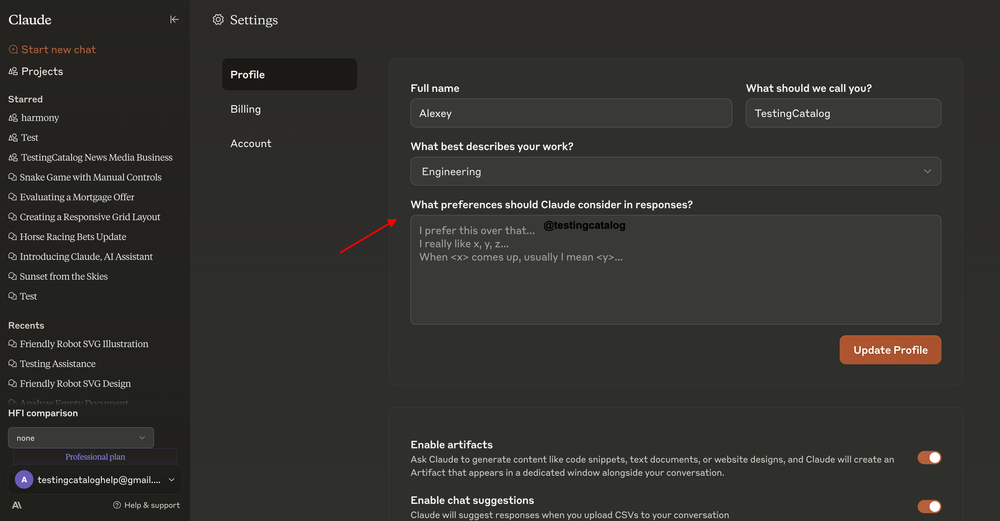The image size is (1000, 521).
Task: Turn off the Enable chat suggestions toggle
Action: pyautogui.click(x=929, y=507)
